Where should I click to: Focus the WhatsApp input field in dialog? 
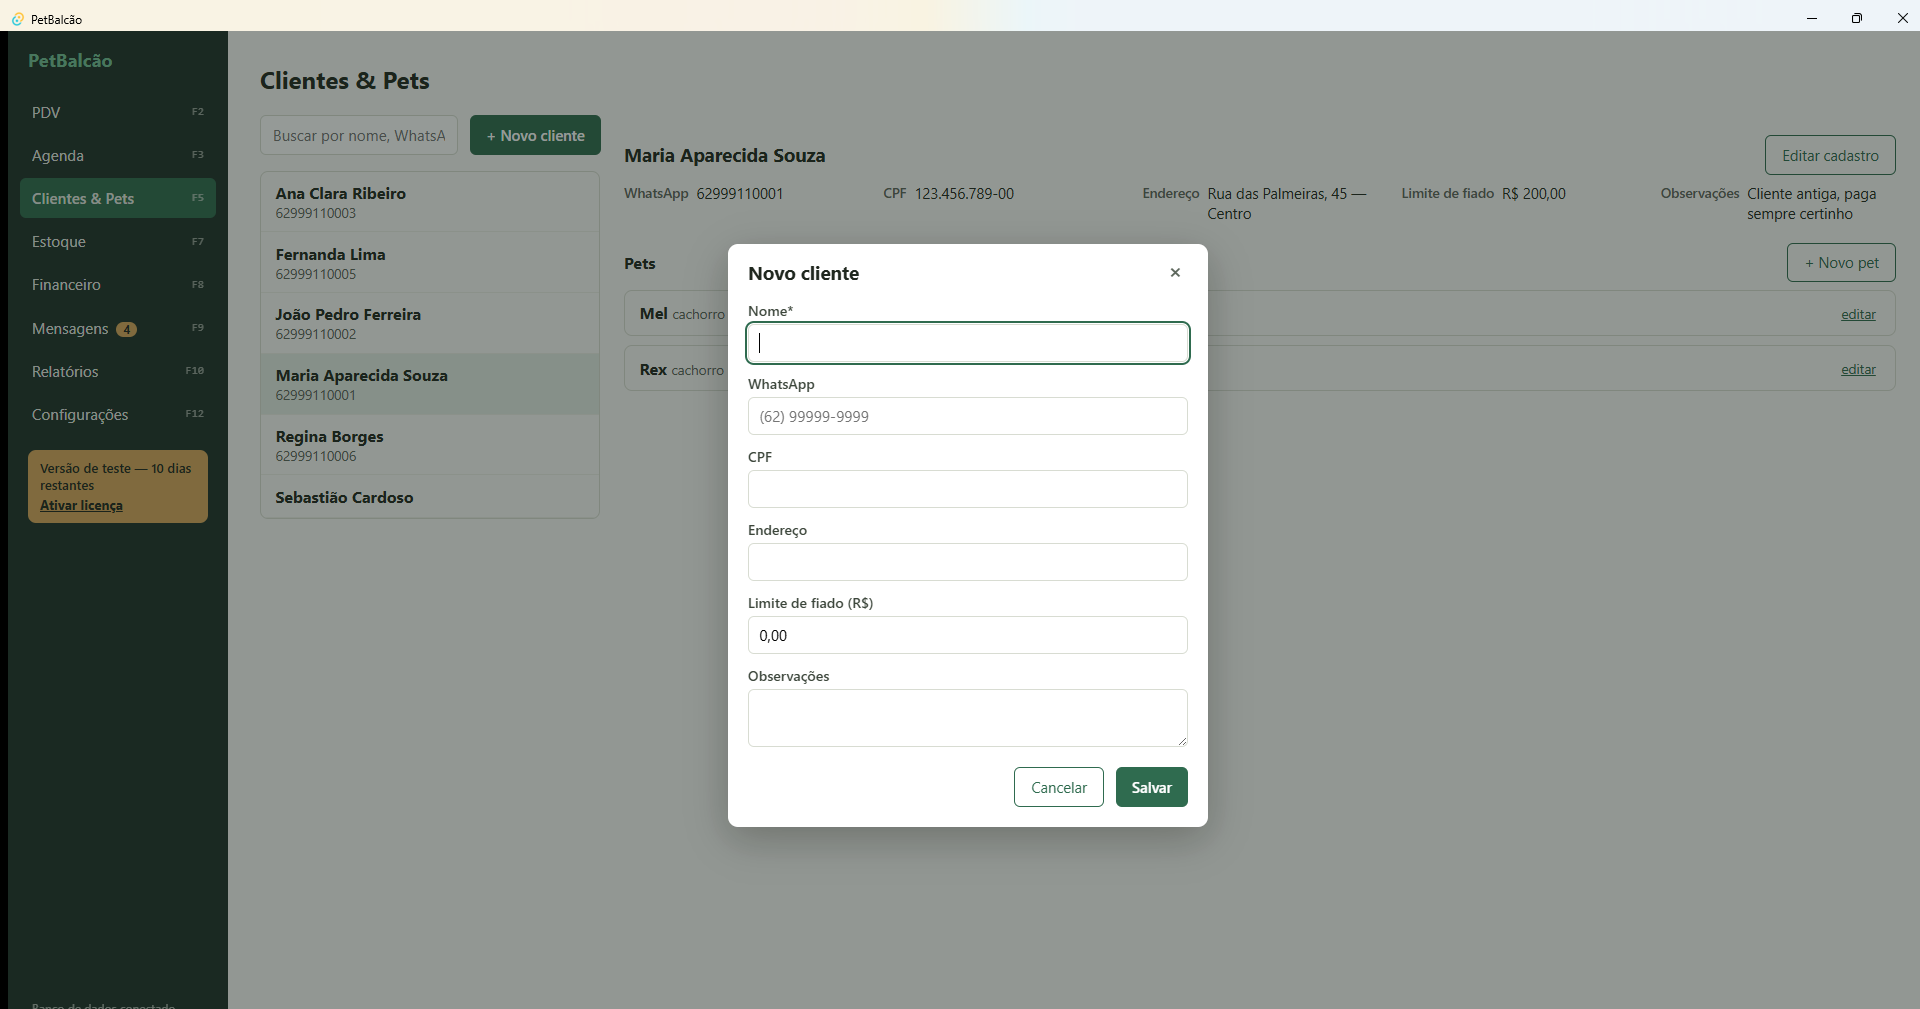pos(968,416)
